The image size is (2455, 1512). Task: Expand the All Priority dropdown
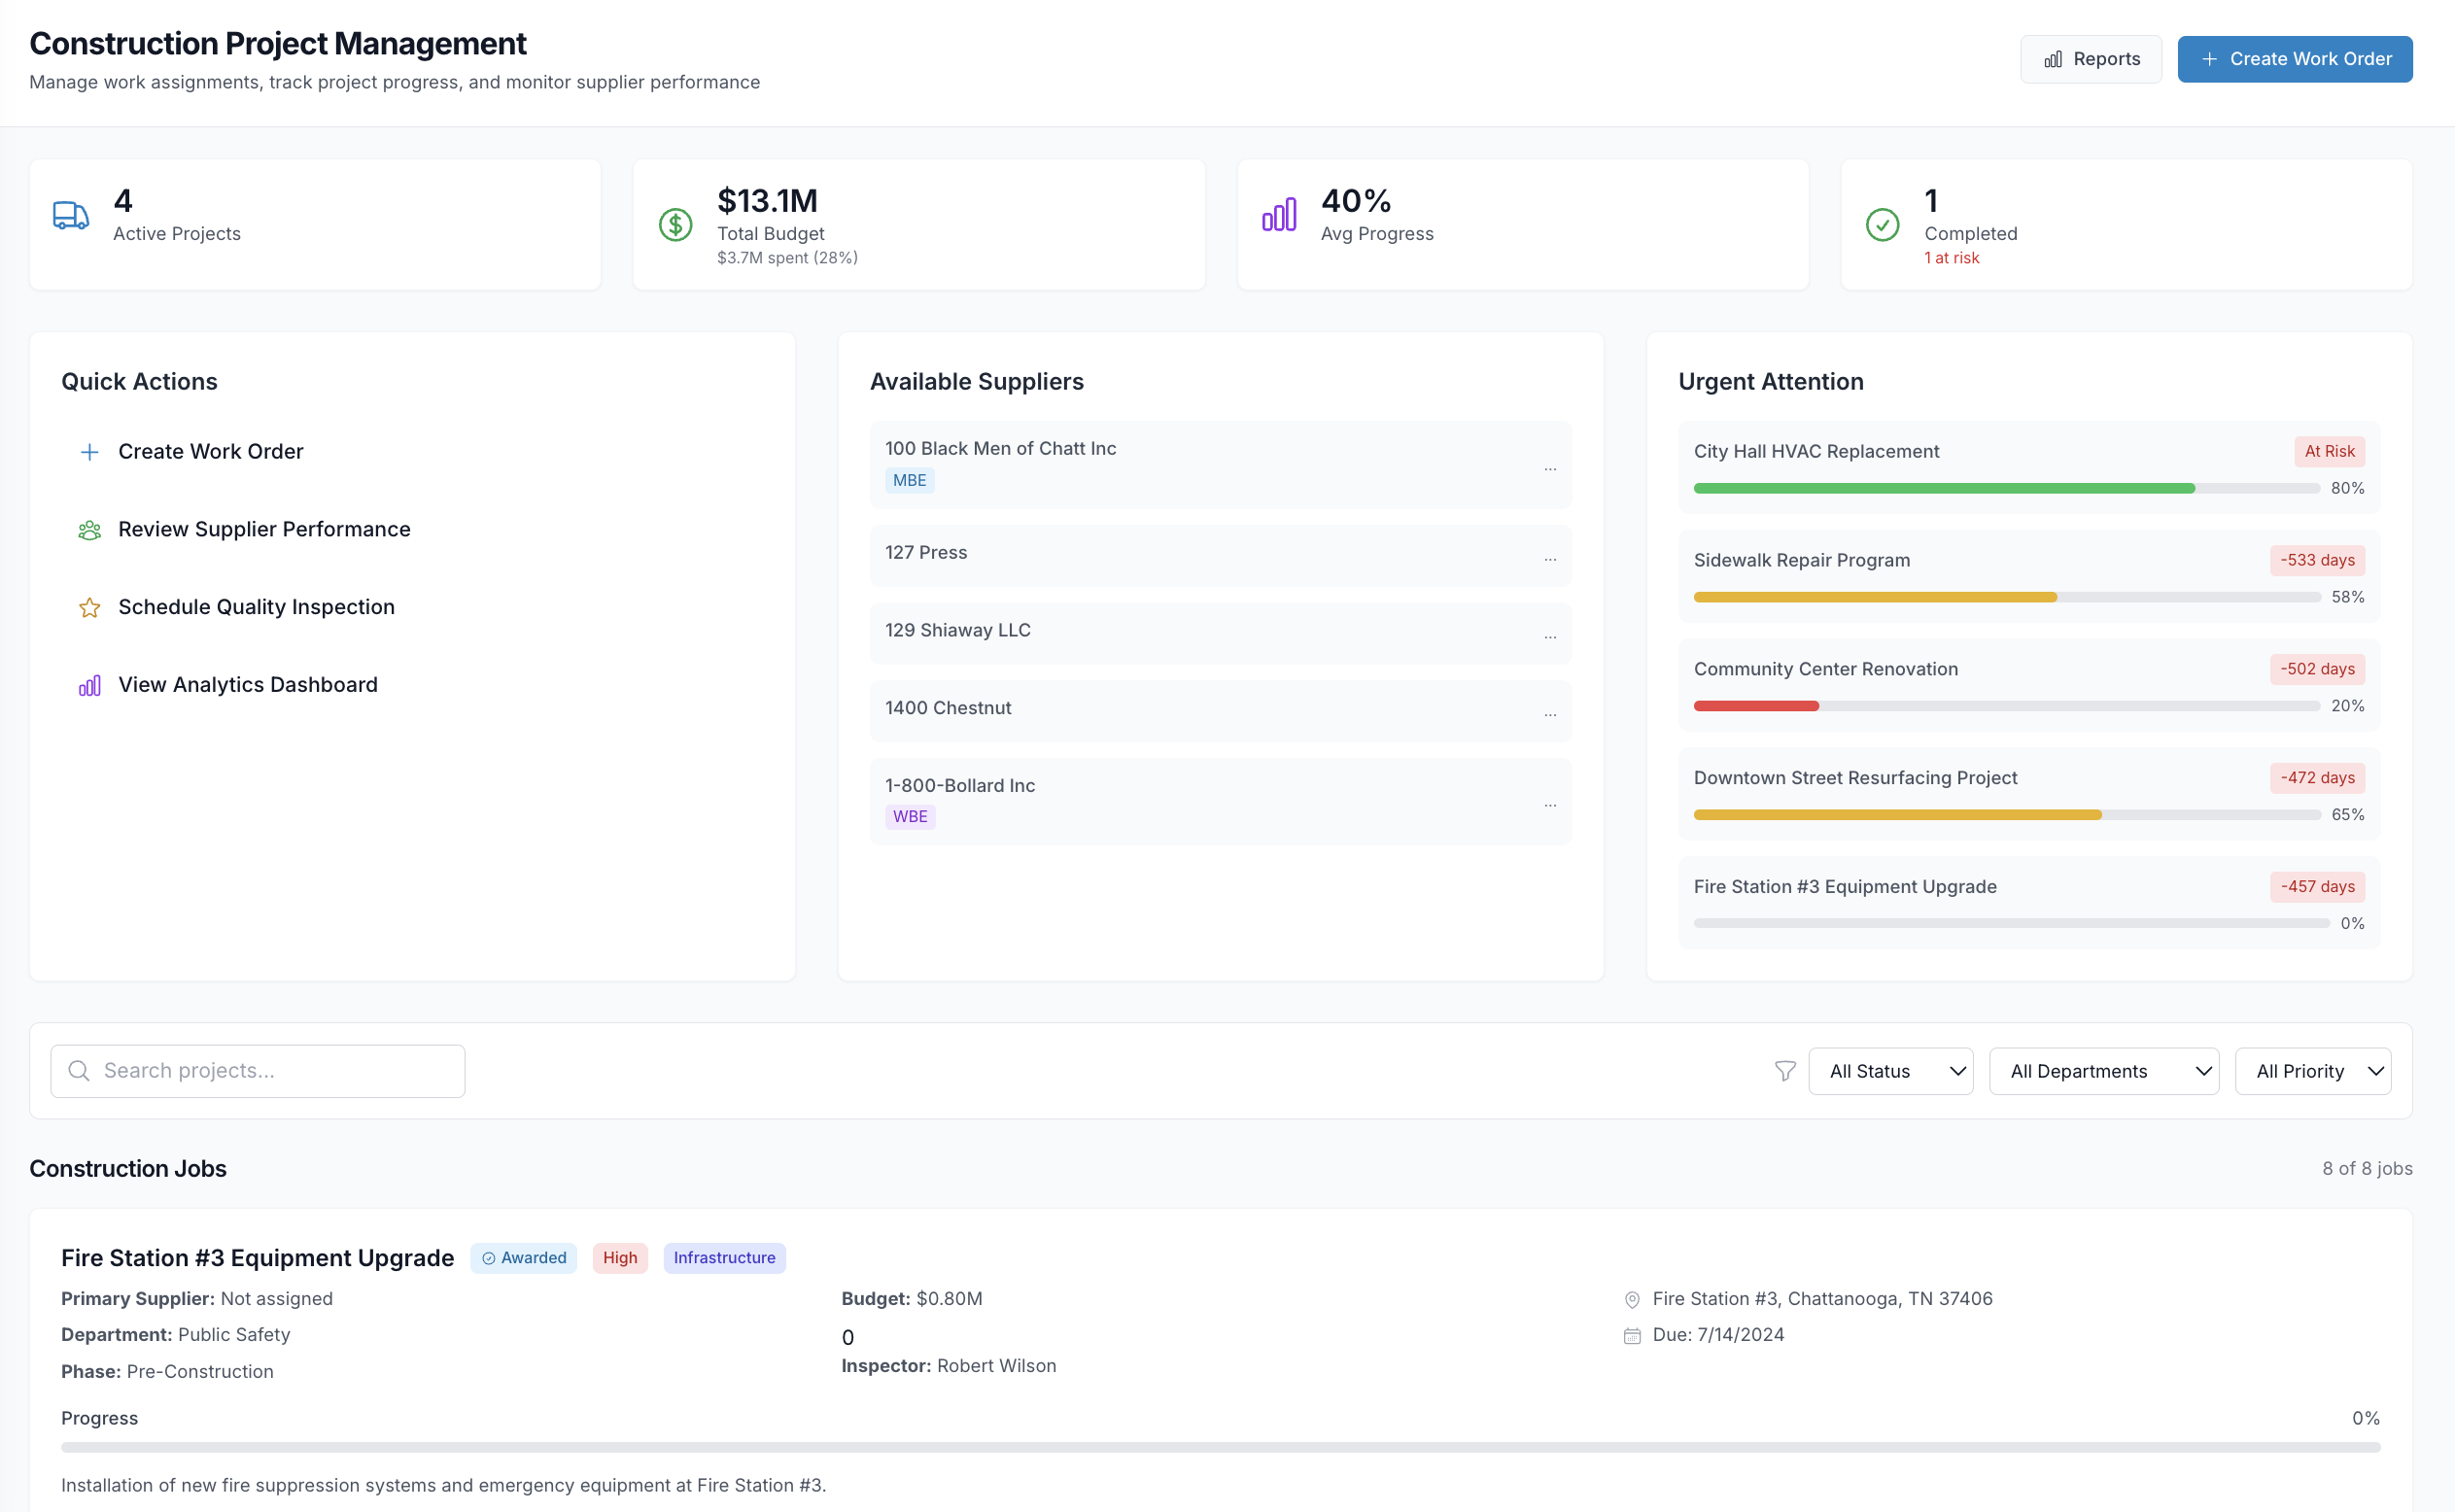pos(2312,1070)
